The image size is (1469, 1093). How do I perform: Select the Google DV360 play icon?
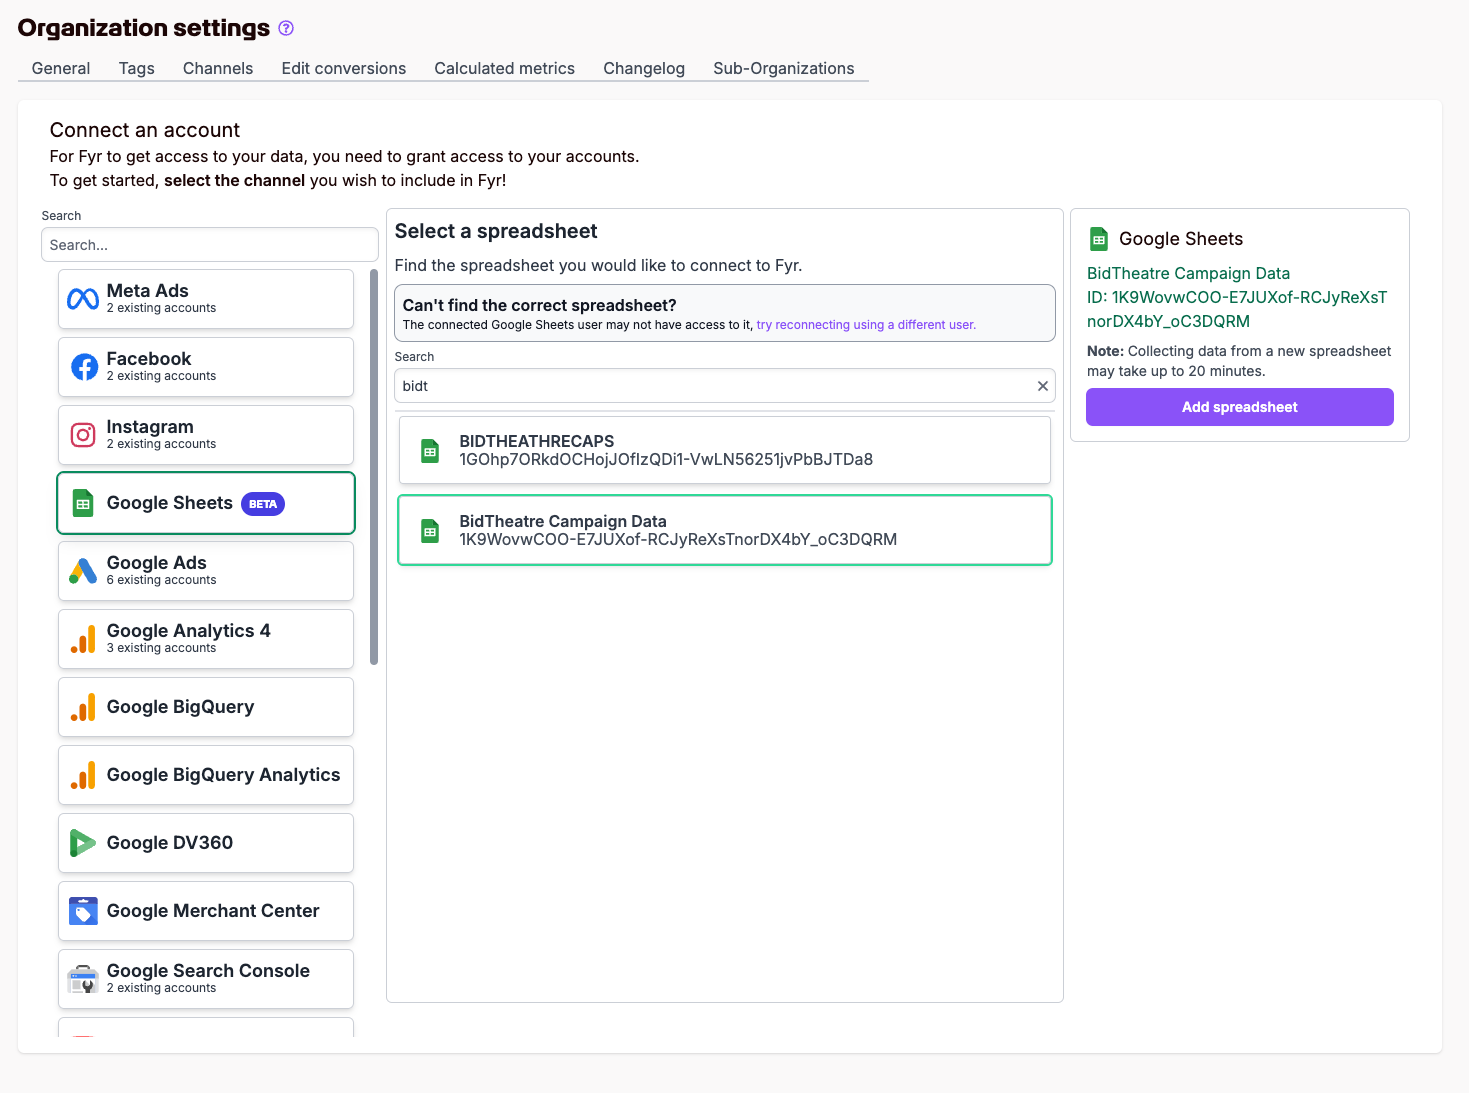coord(83,843)
